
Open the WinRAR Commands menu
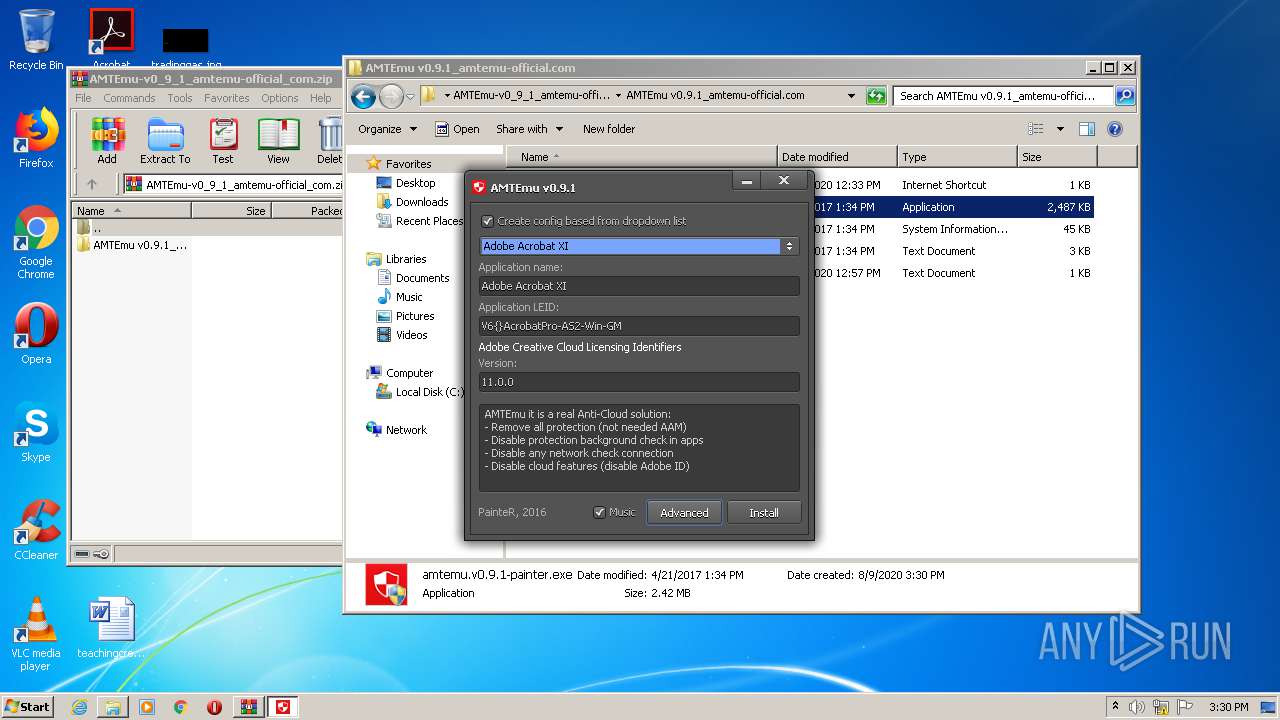[x=129, y=98]
